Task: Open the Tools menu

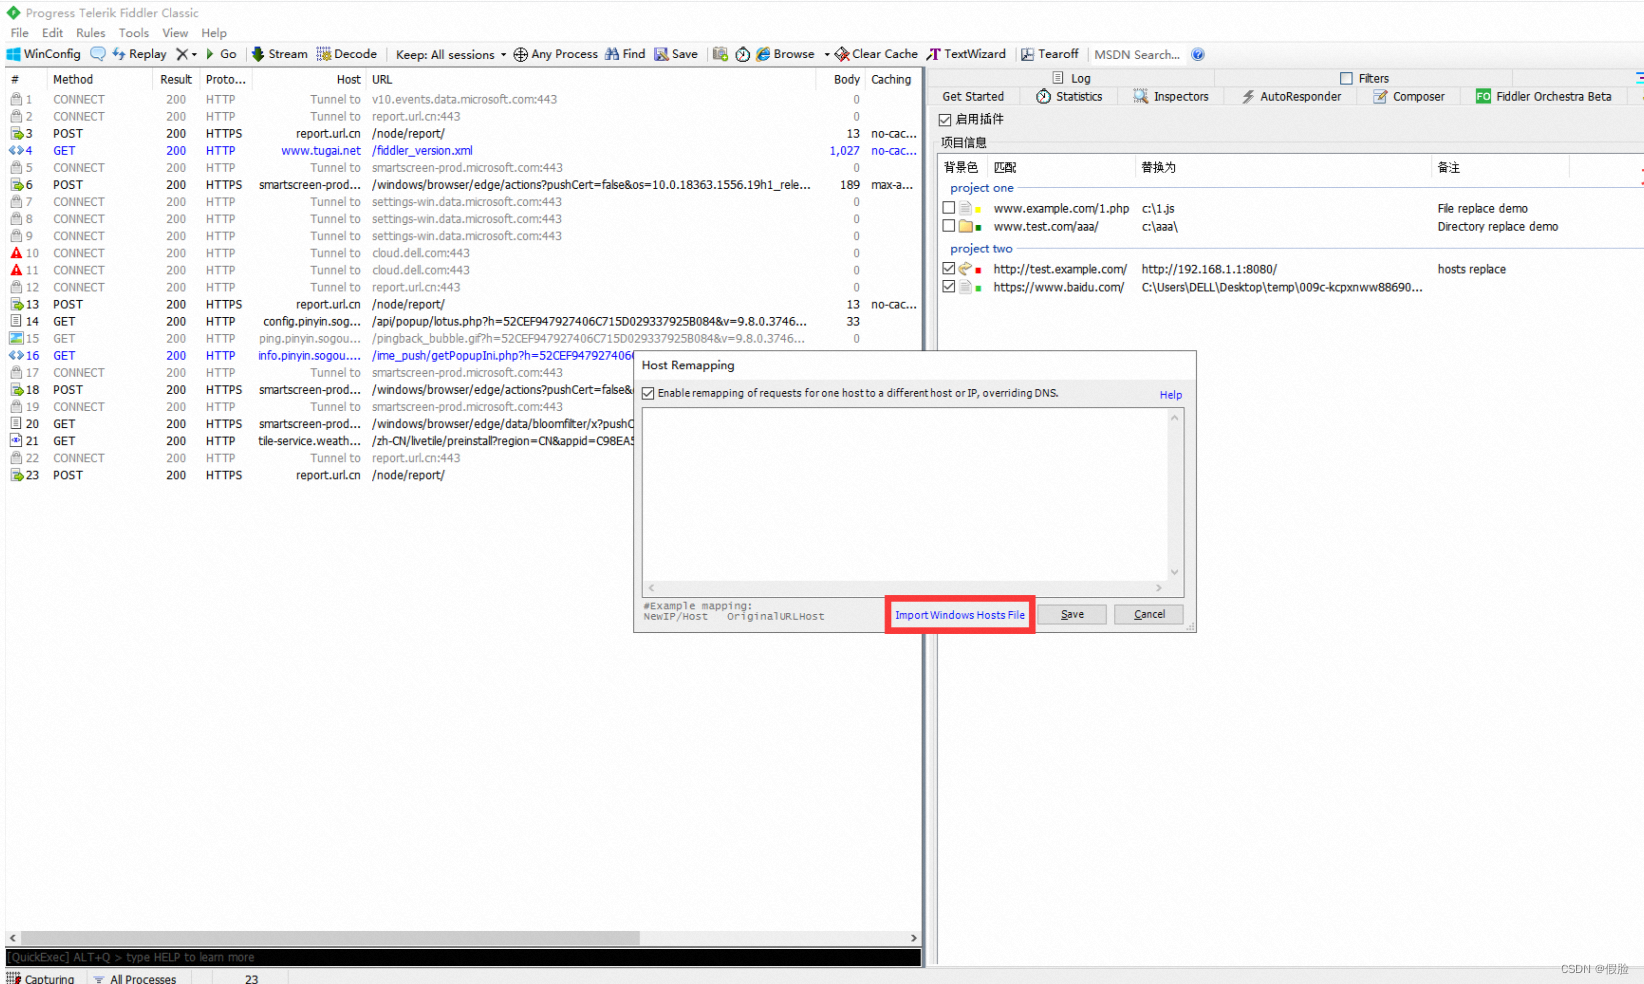Action: (x=134, y=33)
